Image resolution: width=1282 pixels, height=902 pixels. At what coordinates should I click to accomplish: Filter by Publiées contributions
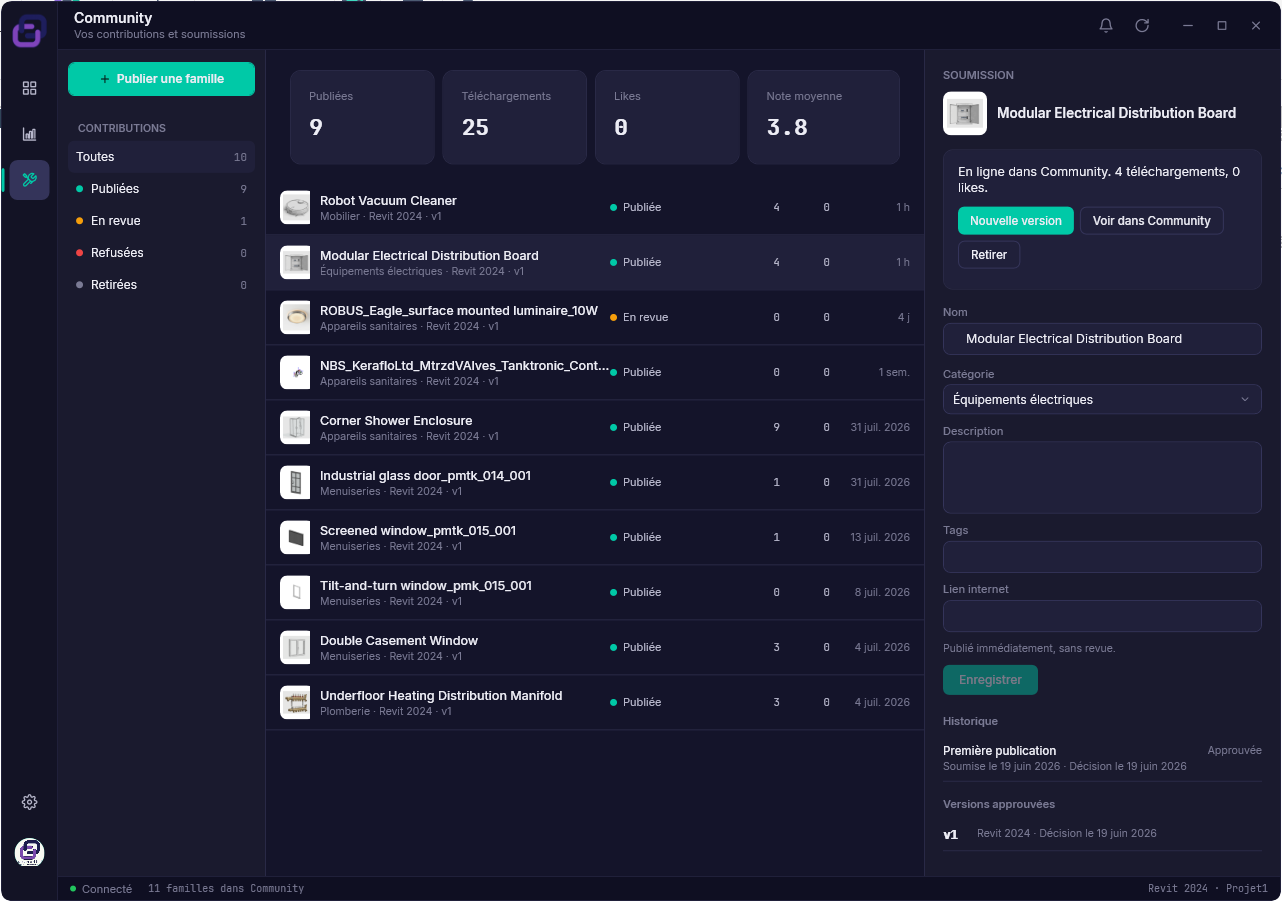click(x=161, y=189)
